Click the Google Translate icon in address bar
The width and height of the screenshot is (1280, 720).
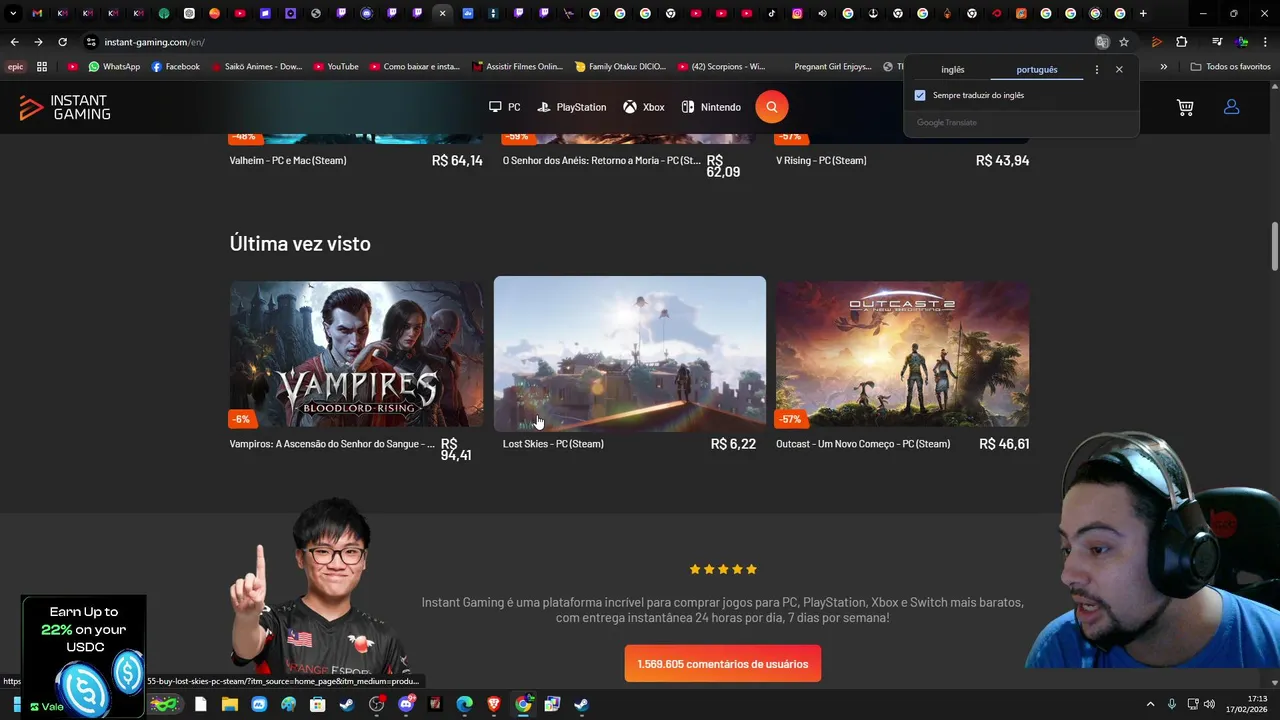[x=1102, y=42]
